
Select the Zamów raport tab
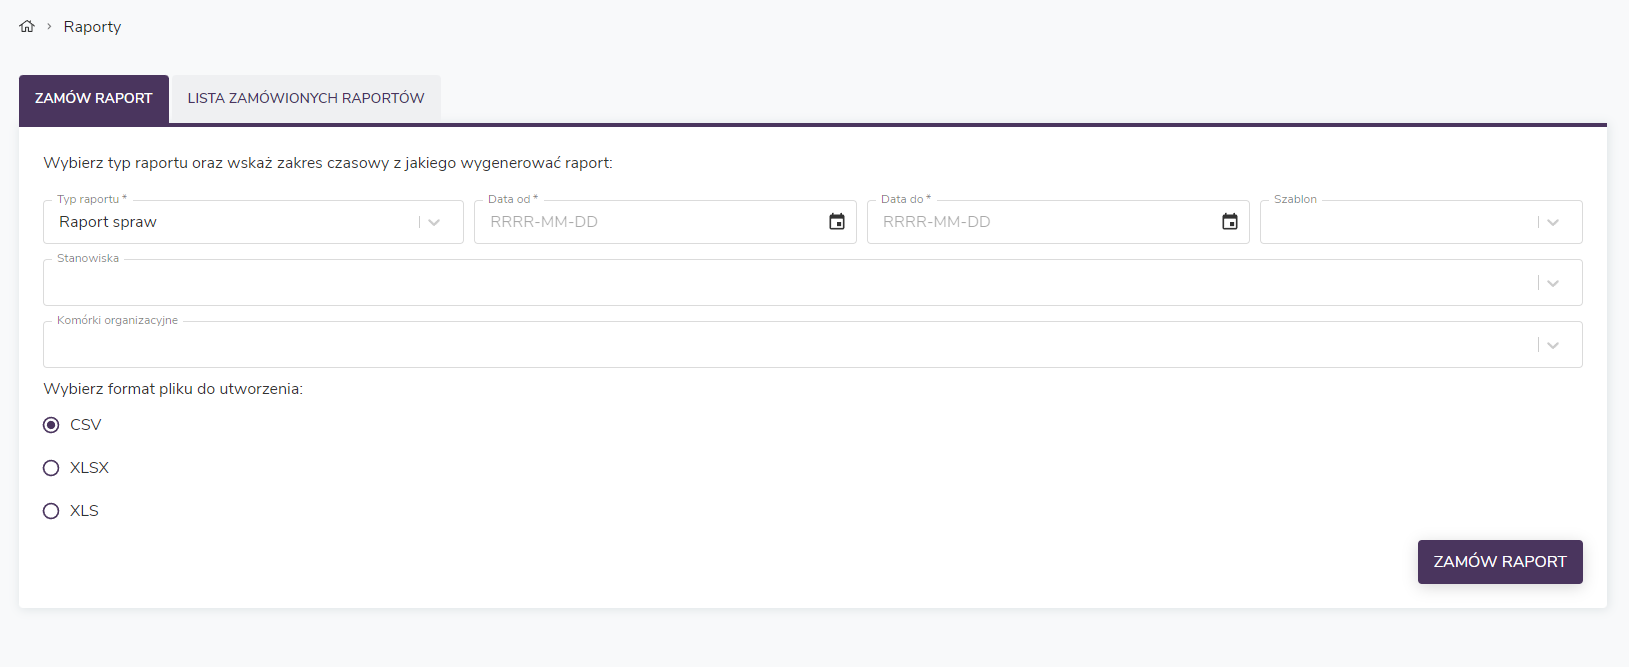[x=94, y=98]
